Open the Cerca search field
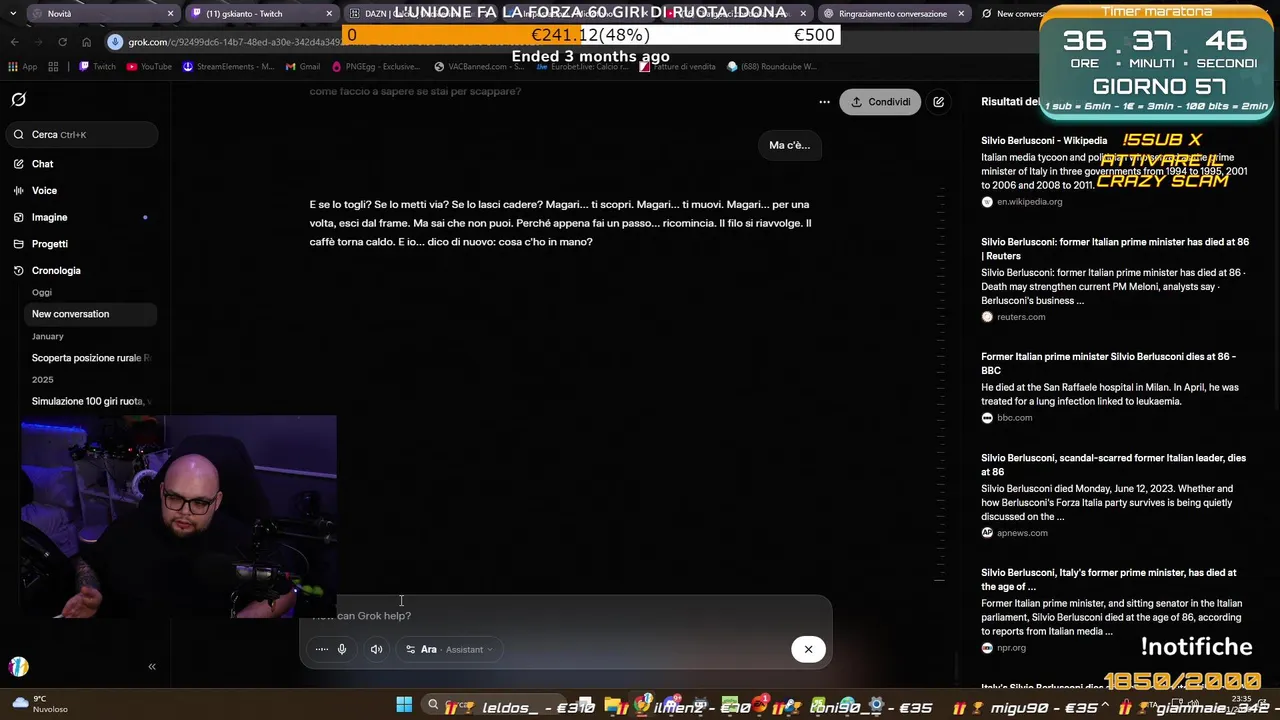The height and width of the screenshot is (720, 1280). (x=82, y=134)
